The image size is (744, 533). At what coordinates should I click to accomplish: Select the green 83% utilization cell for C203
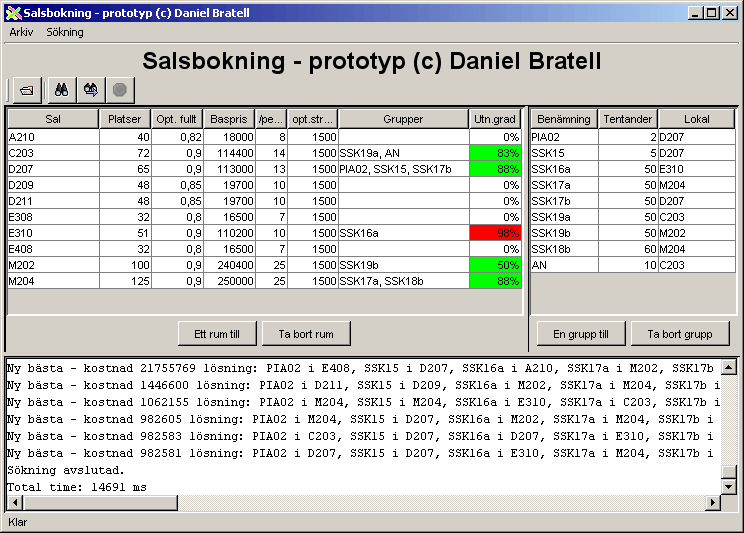click(495, 153)
